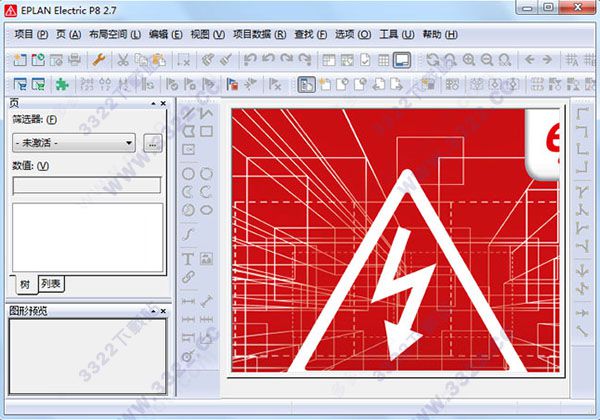This screenshot has height=420, width=600.
Task: Select the spline curve tool
Action: click(x=188, y=234)
